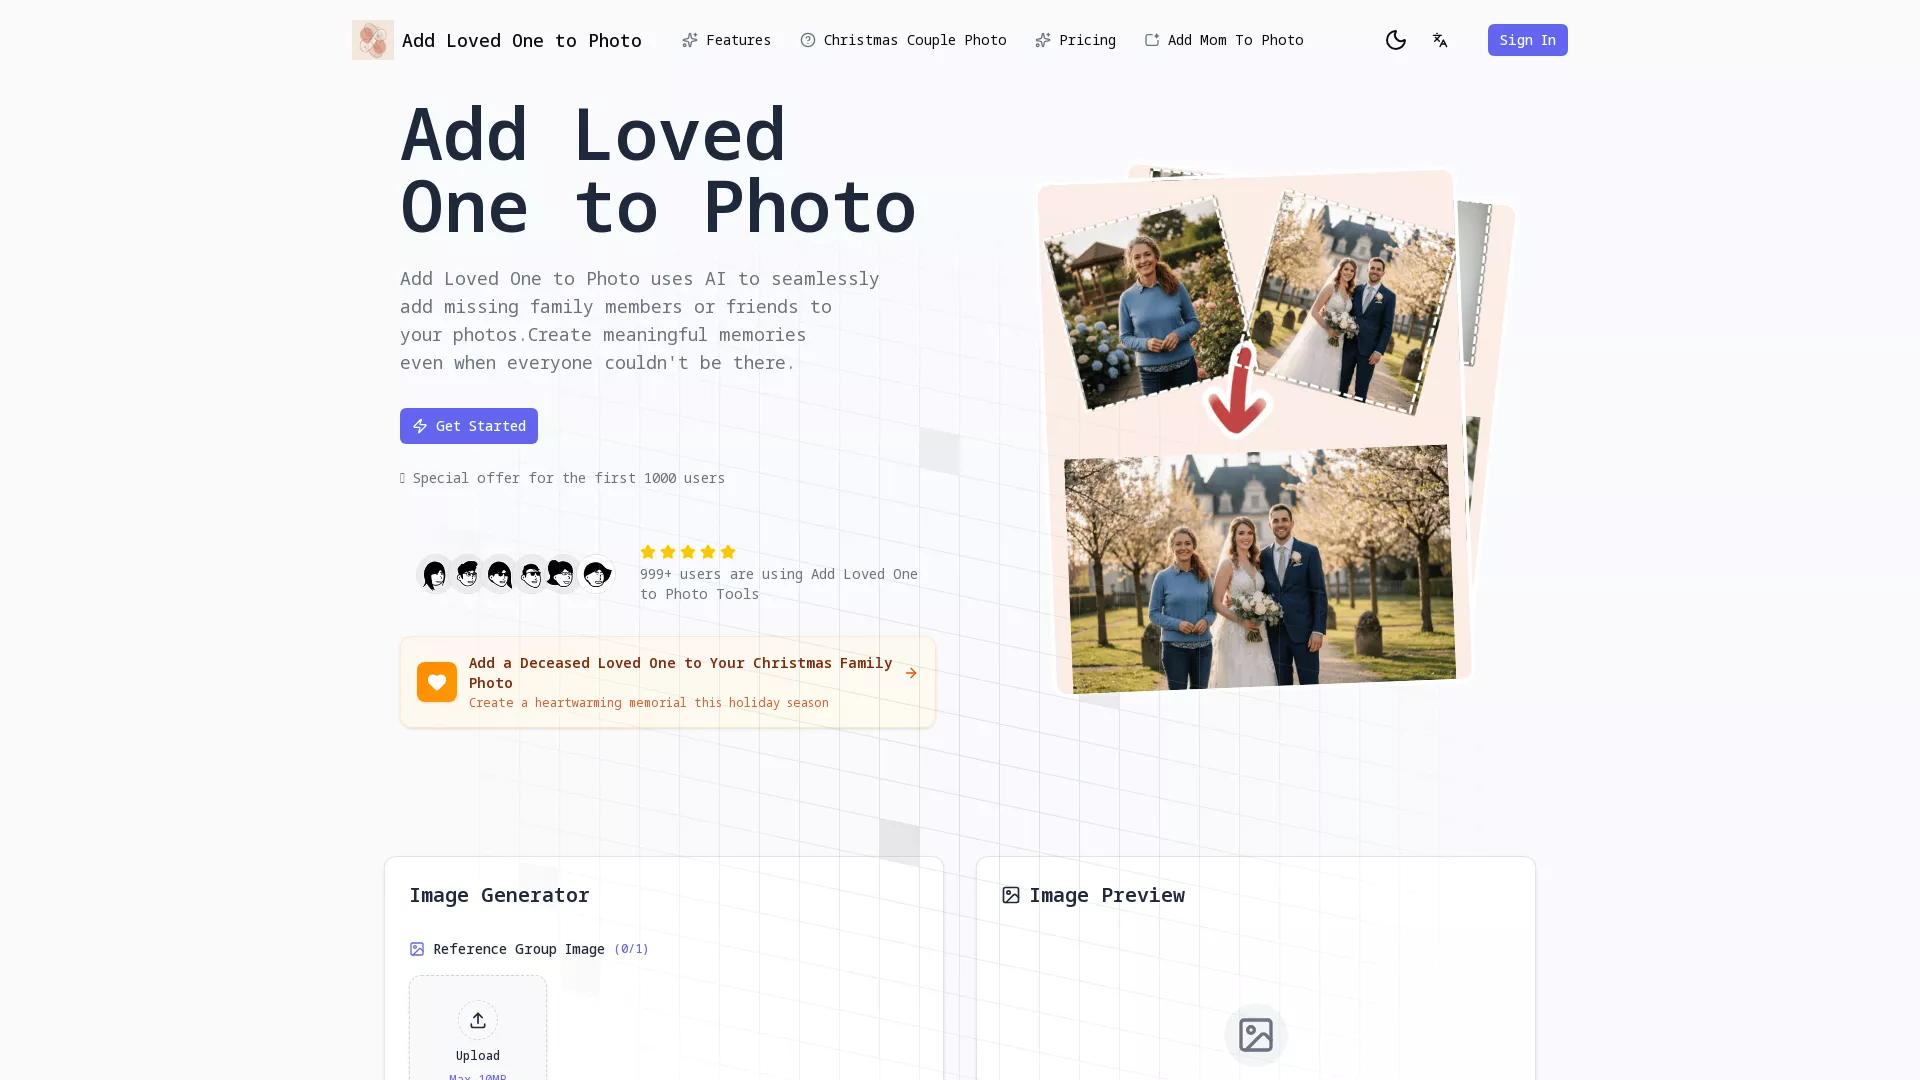Select the sparkles icon next to Features
The width and height of the screenshot is (1920, 1080).
click(x=690, y=40)
